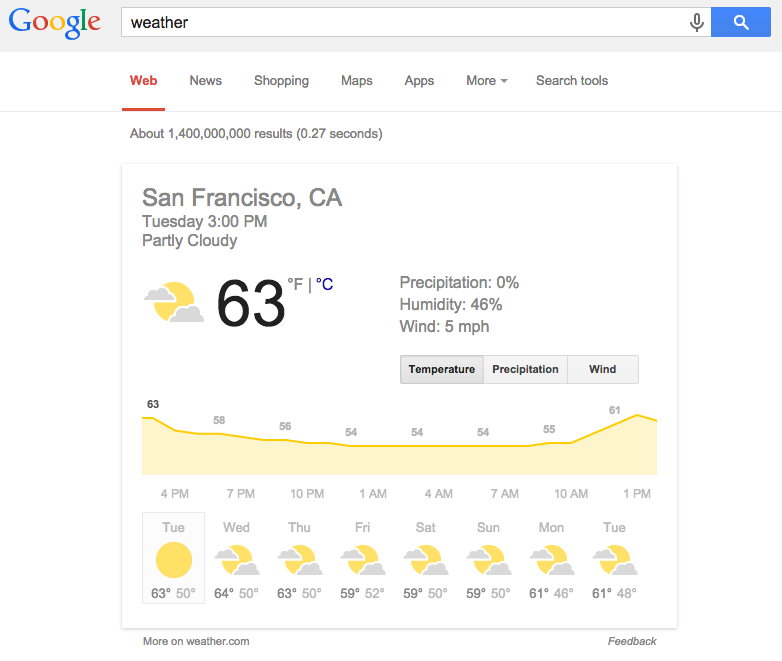
Task: Select Tuesday's sunny forecast icon
Action: [174, 560]
